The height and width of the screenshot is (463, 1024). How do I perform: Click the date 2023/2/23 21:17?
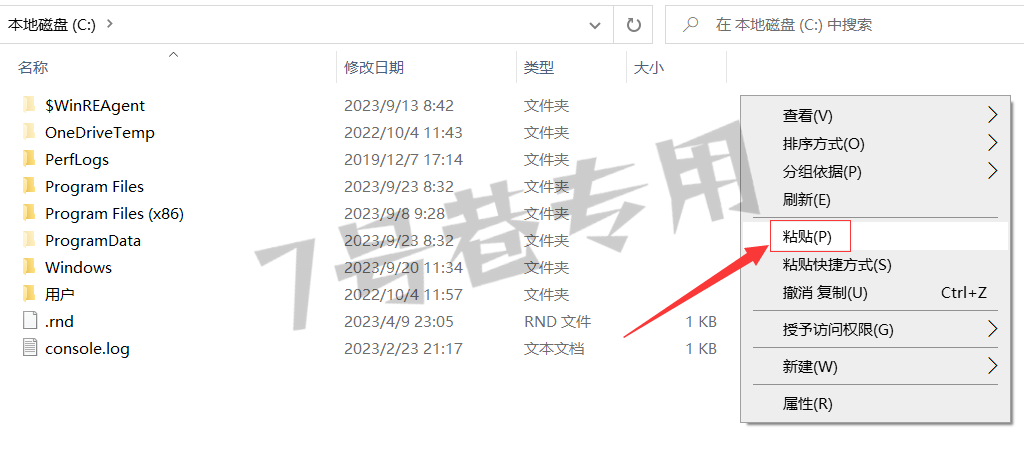(x=403, y=348)
